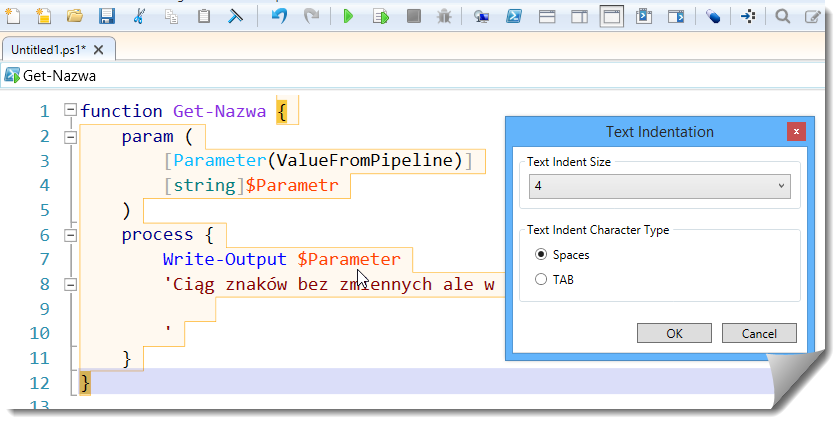Click the Paste clipboard icon

[203, 16]
